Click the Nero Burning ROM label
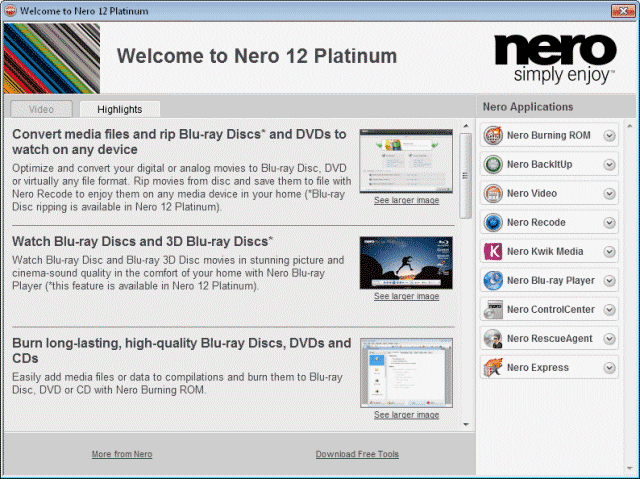 [x=549, y=135]
